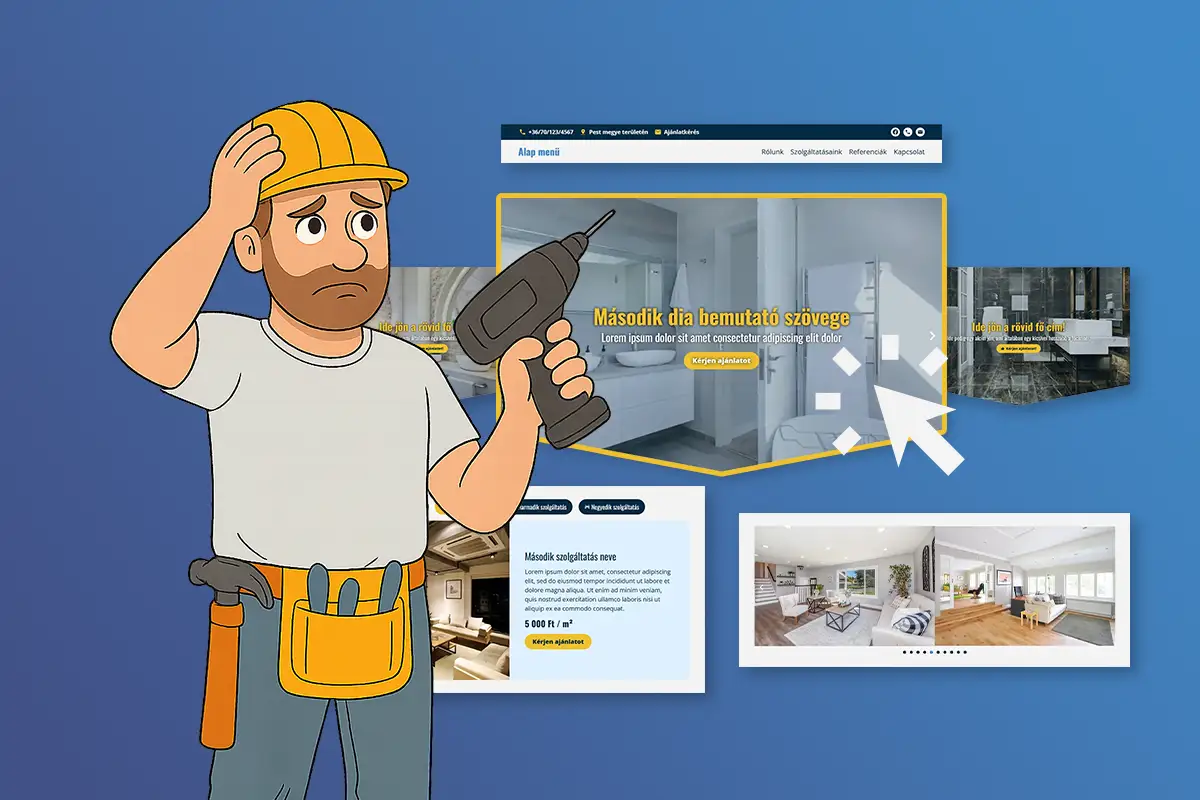Click the Második dia bemutató szövege heading
1200x800 pixels.
[721, 318]
